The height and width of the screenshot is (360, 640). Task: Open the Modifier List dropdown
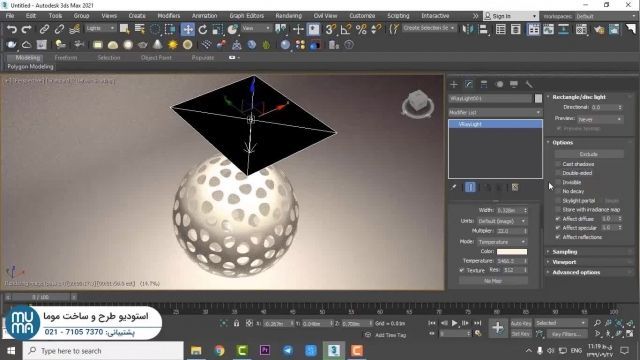pyautogui.click(x=495, y=112)
